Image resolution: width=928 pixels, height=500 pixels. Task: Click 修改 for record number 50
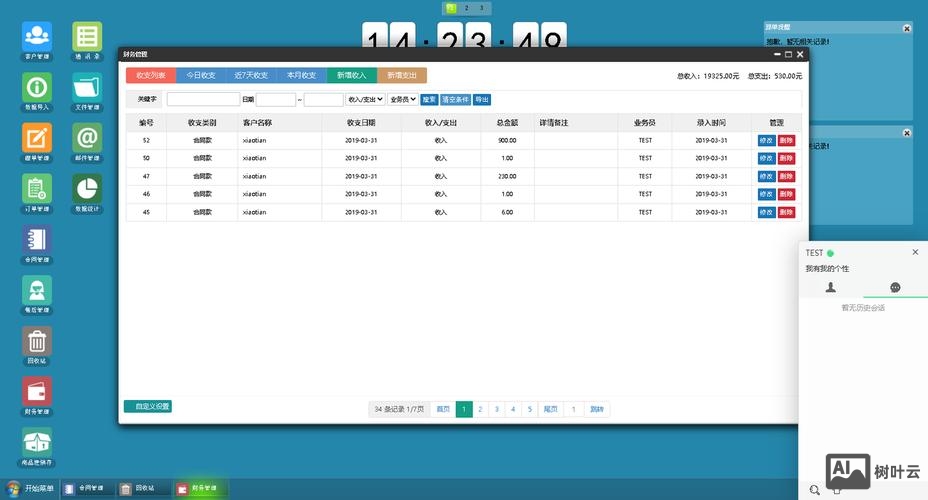(766, 158)
